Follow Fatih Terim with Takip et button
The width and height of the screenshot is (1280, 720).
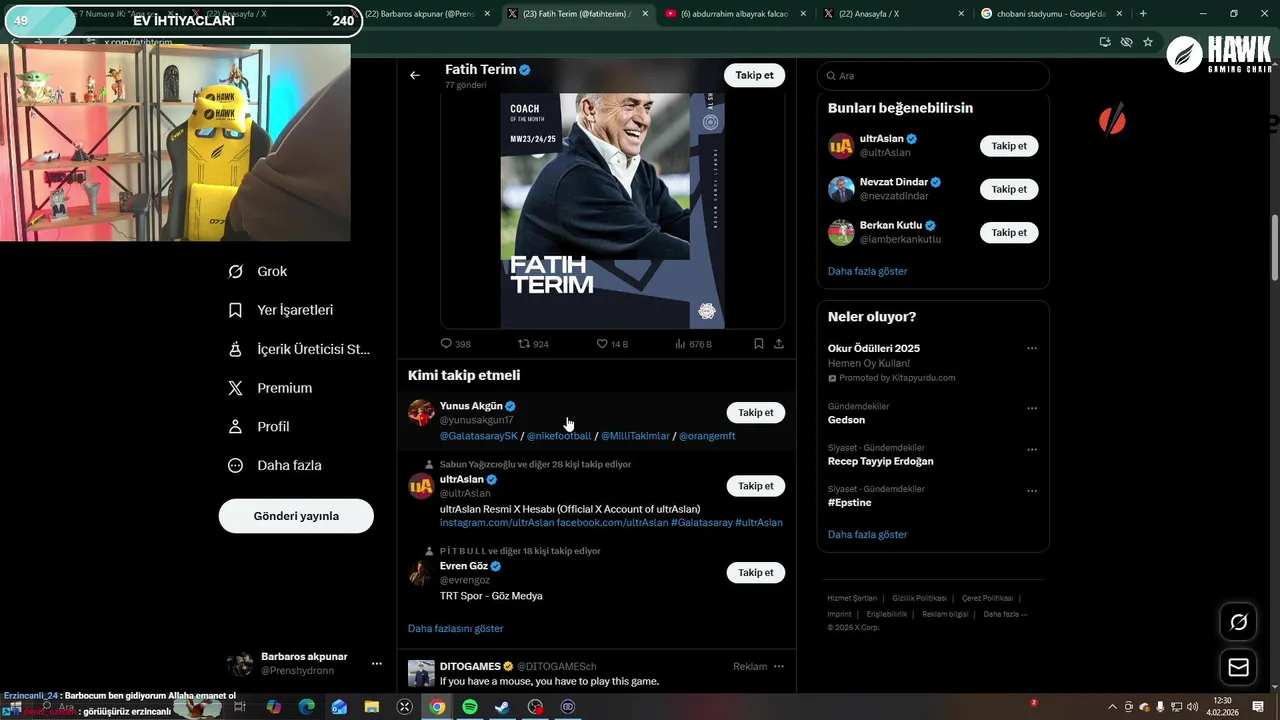click(x=754, y=75)
